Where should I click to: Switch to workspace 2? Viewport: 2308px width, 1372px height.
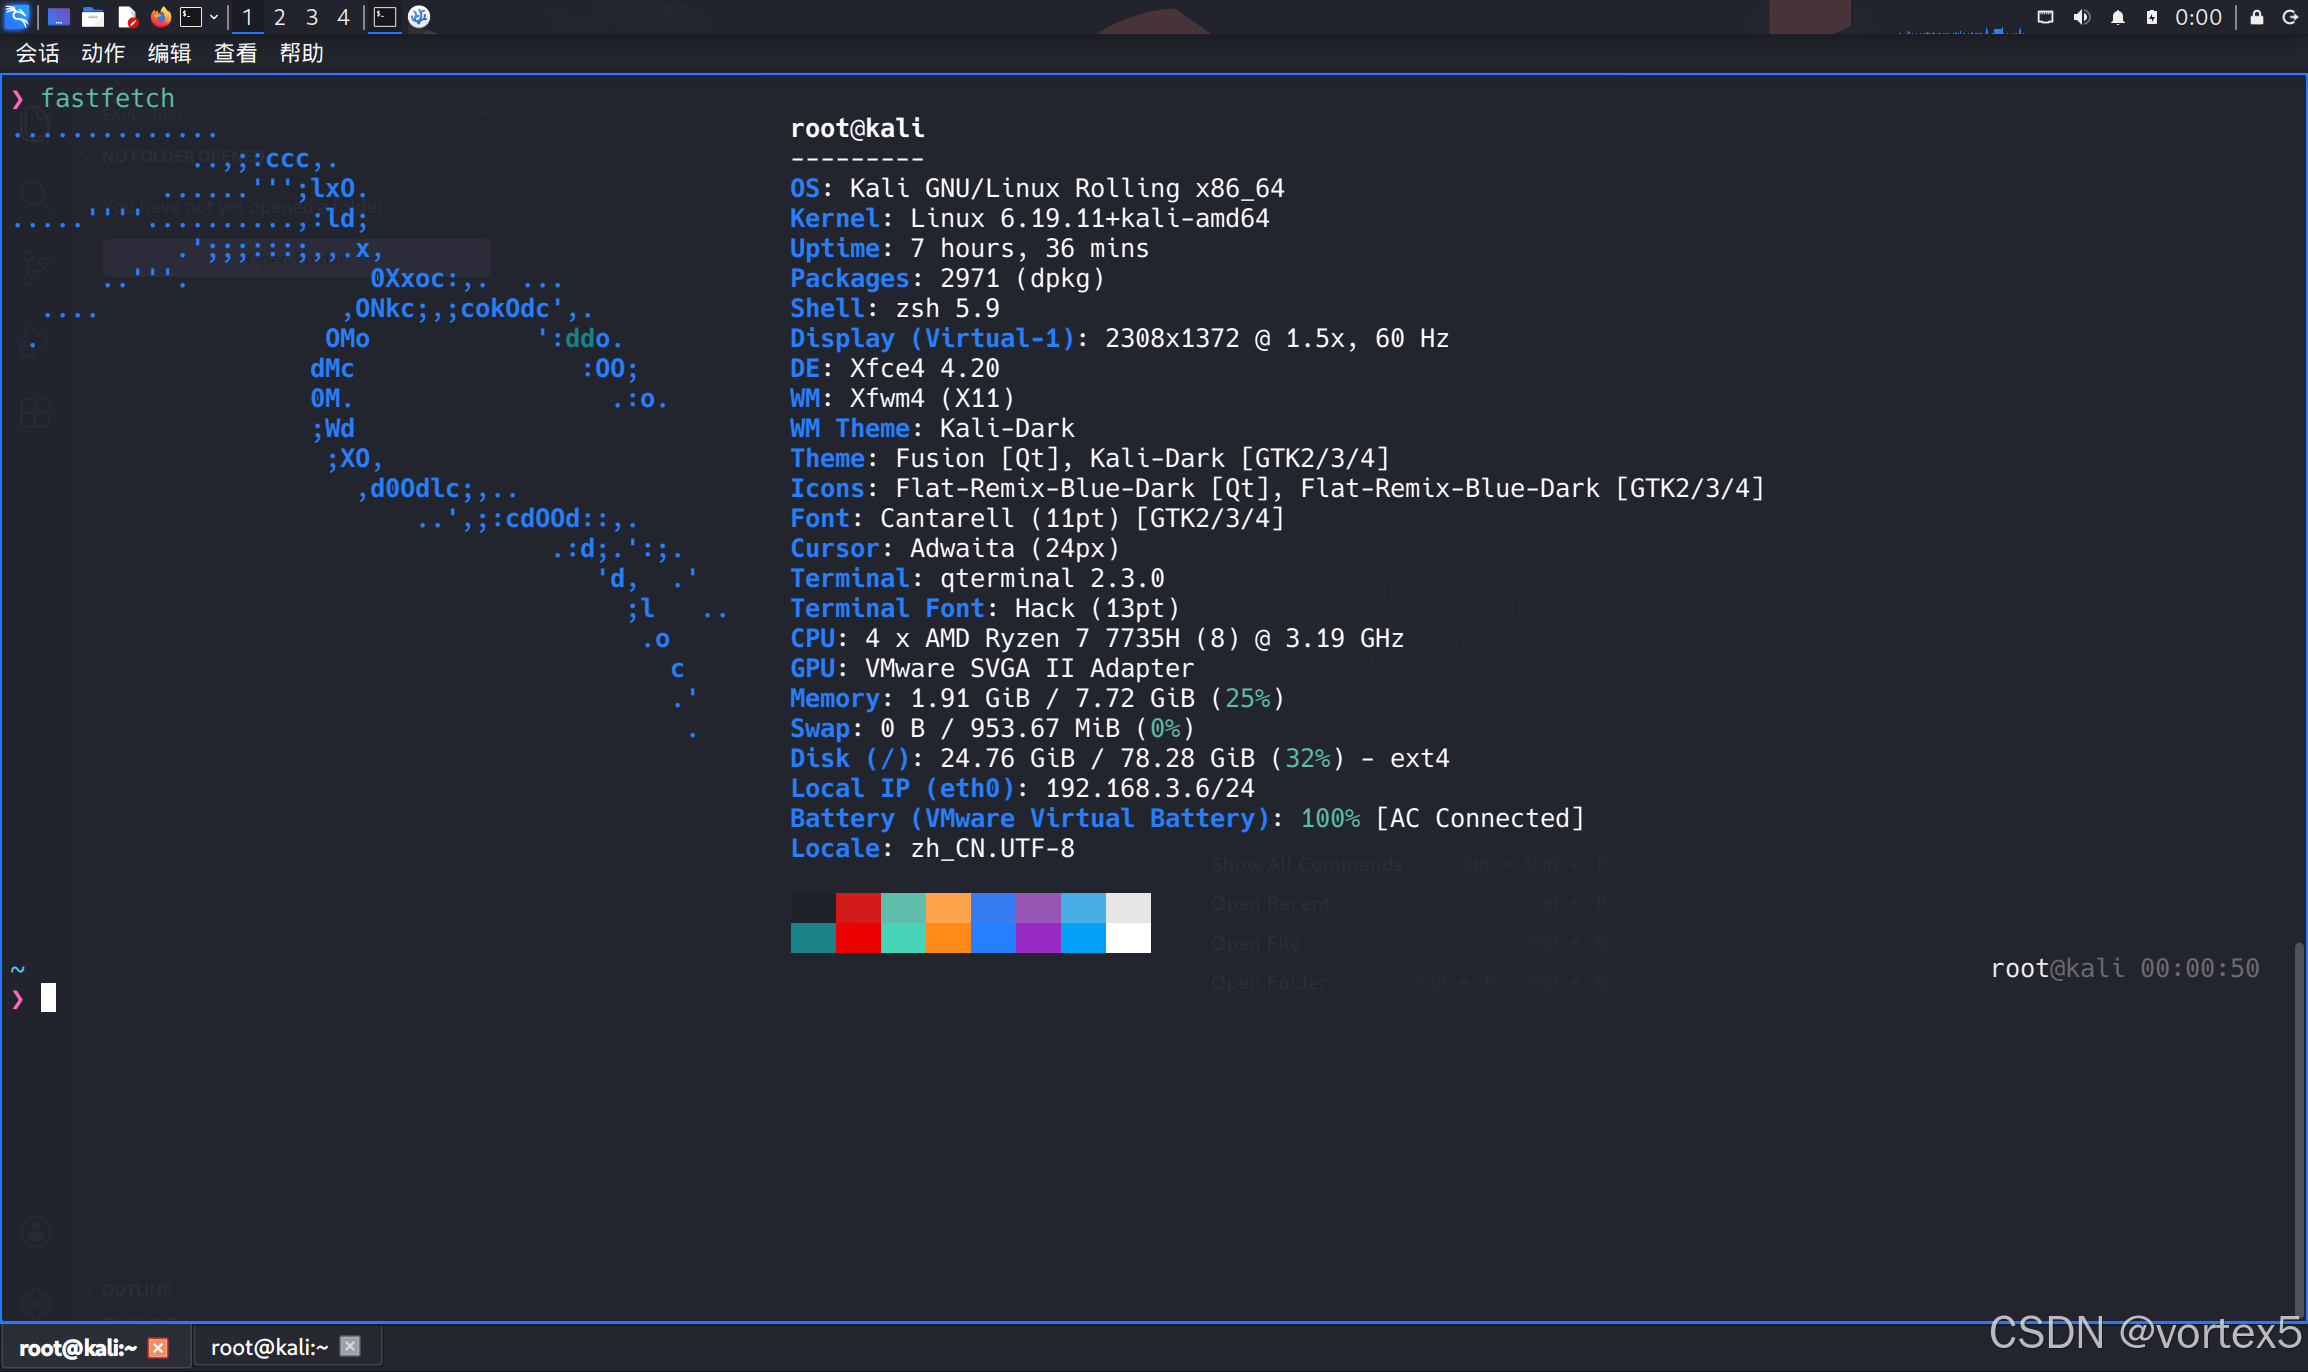(280, 17)
